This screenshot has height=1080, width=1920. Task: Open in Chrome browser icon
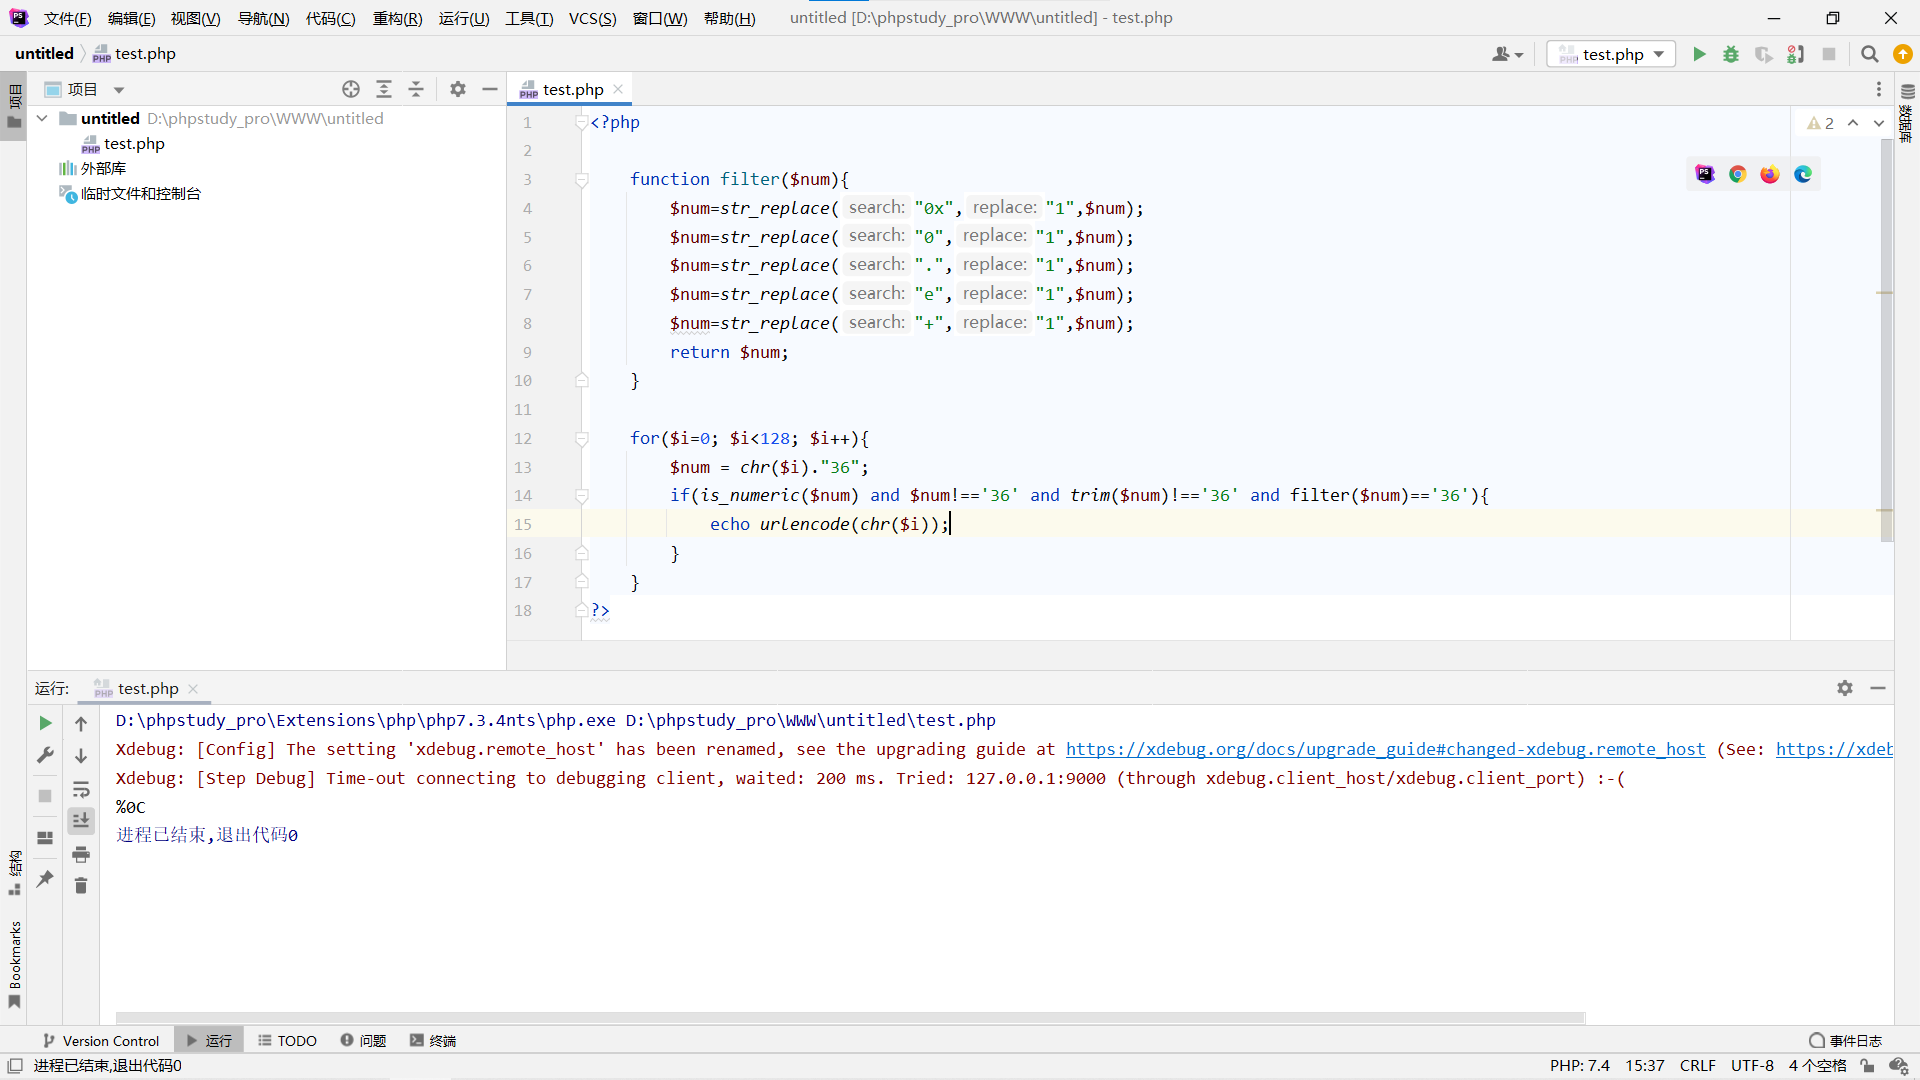[x=1738, y=174]
